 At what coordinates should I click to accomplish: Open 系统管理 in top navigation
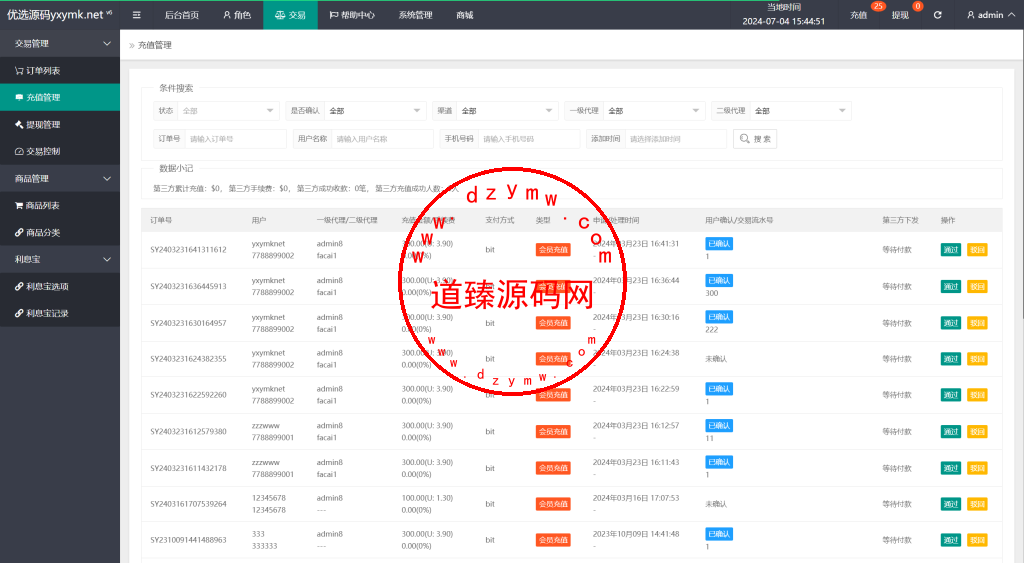[x=415, y=15]
